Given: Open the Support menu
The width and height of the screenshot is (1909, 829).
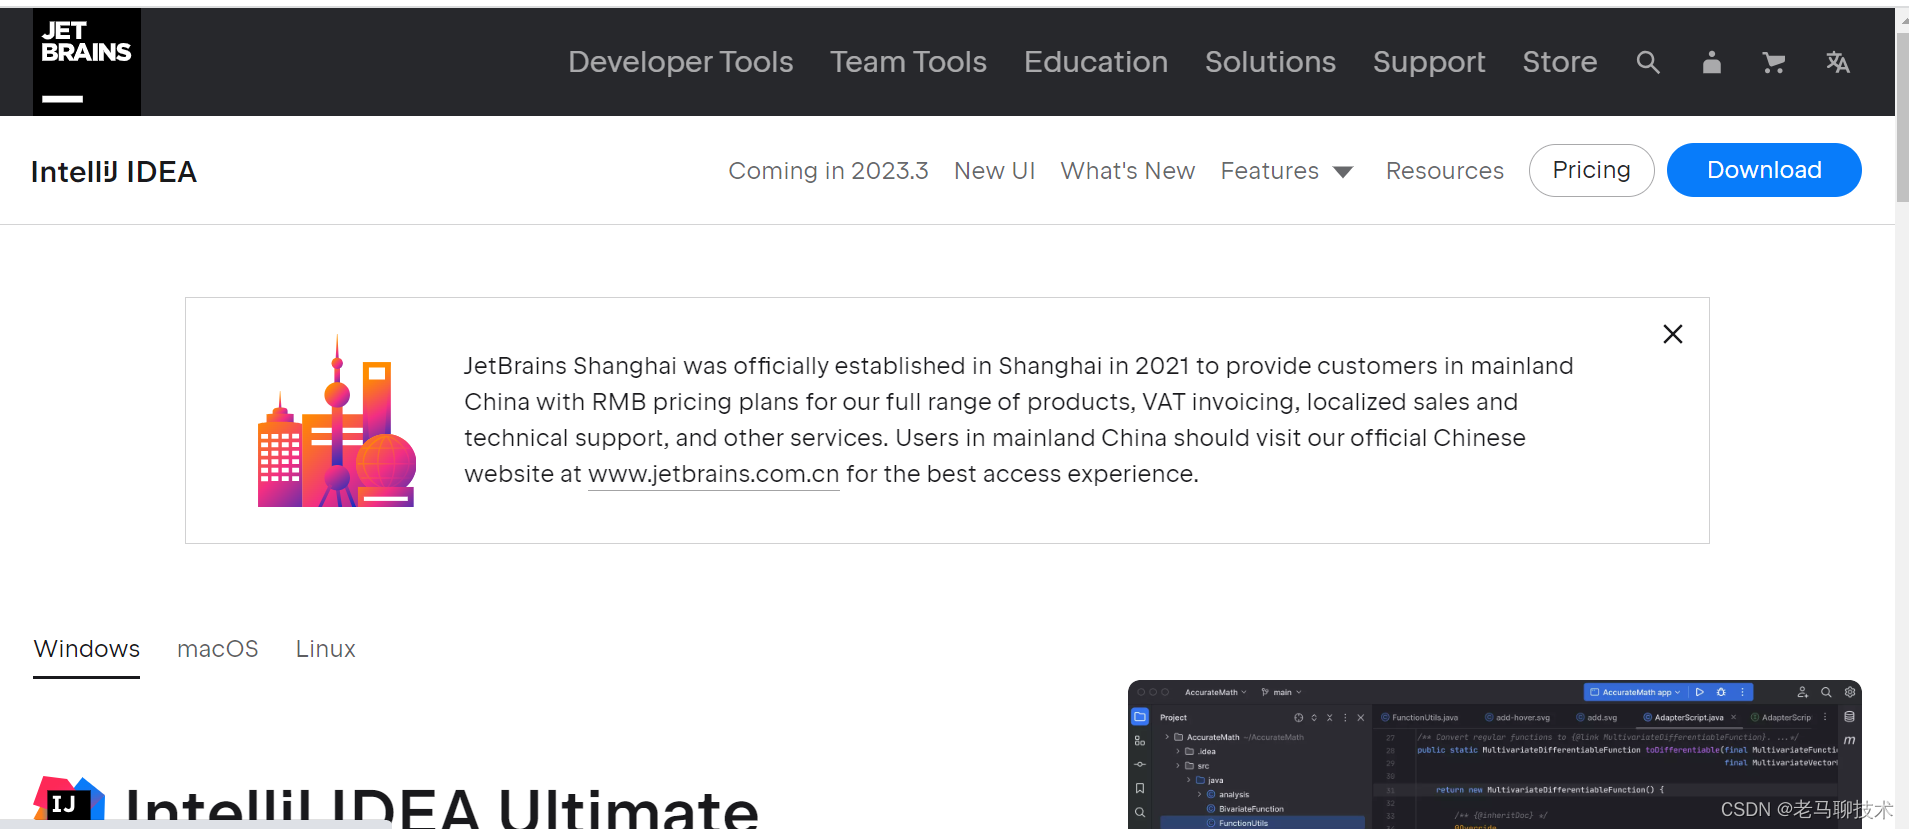Looking at the screenshot, I should [x=1429, y=62].
